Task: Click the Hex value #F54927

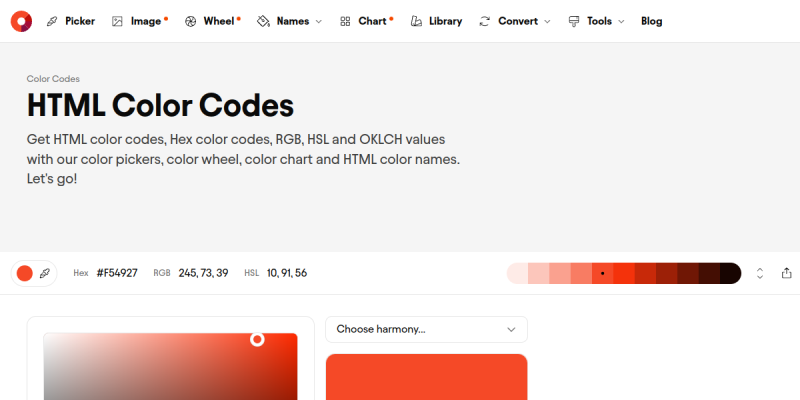Action: (x=117, y=273)
